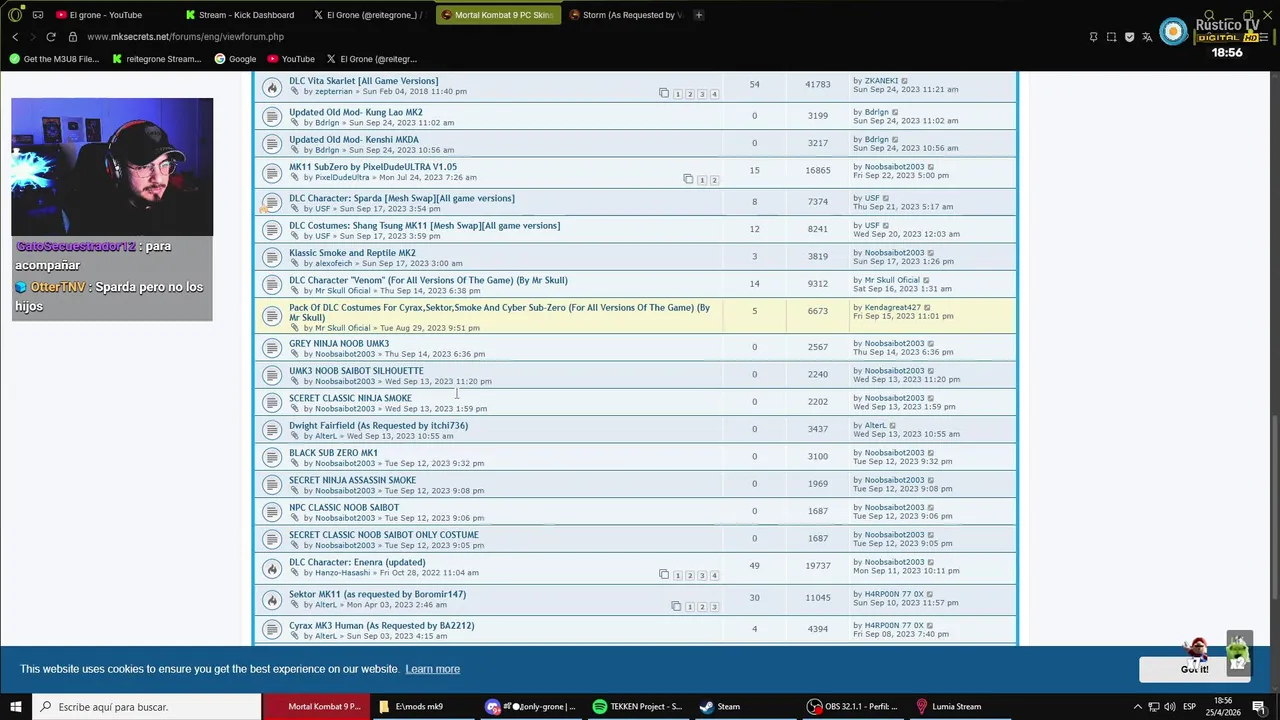The image size is (1280, 720).
Task: Reload the page with the refresh icon
Action: pos(51,37)
